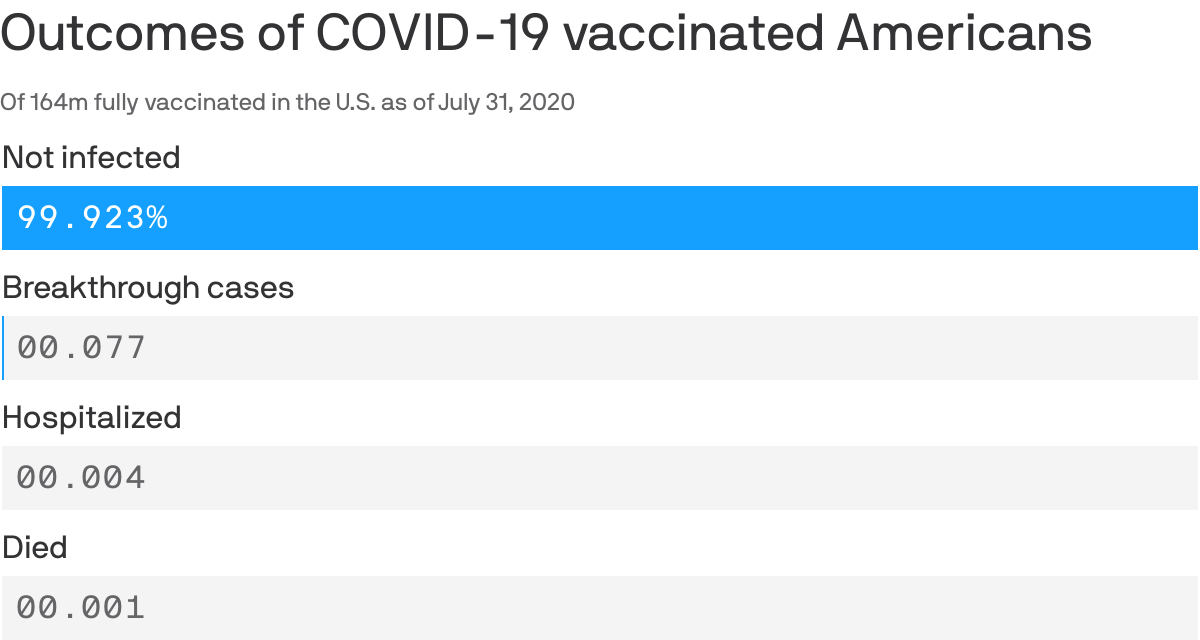Click "164m" in the subtitle
This screenshot has height=640, width=1200.
point(57,102)
